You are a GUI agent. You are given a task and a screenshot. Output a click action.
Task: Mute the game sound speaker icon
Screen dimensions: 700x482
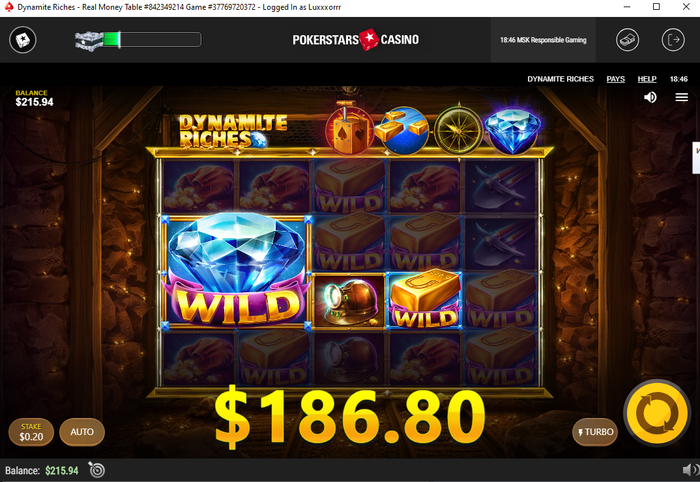(650, 97)
